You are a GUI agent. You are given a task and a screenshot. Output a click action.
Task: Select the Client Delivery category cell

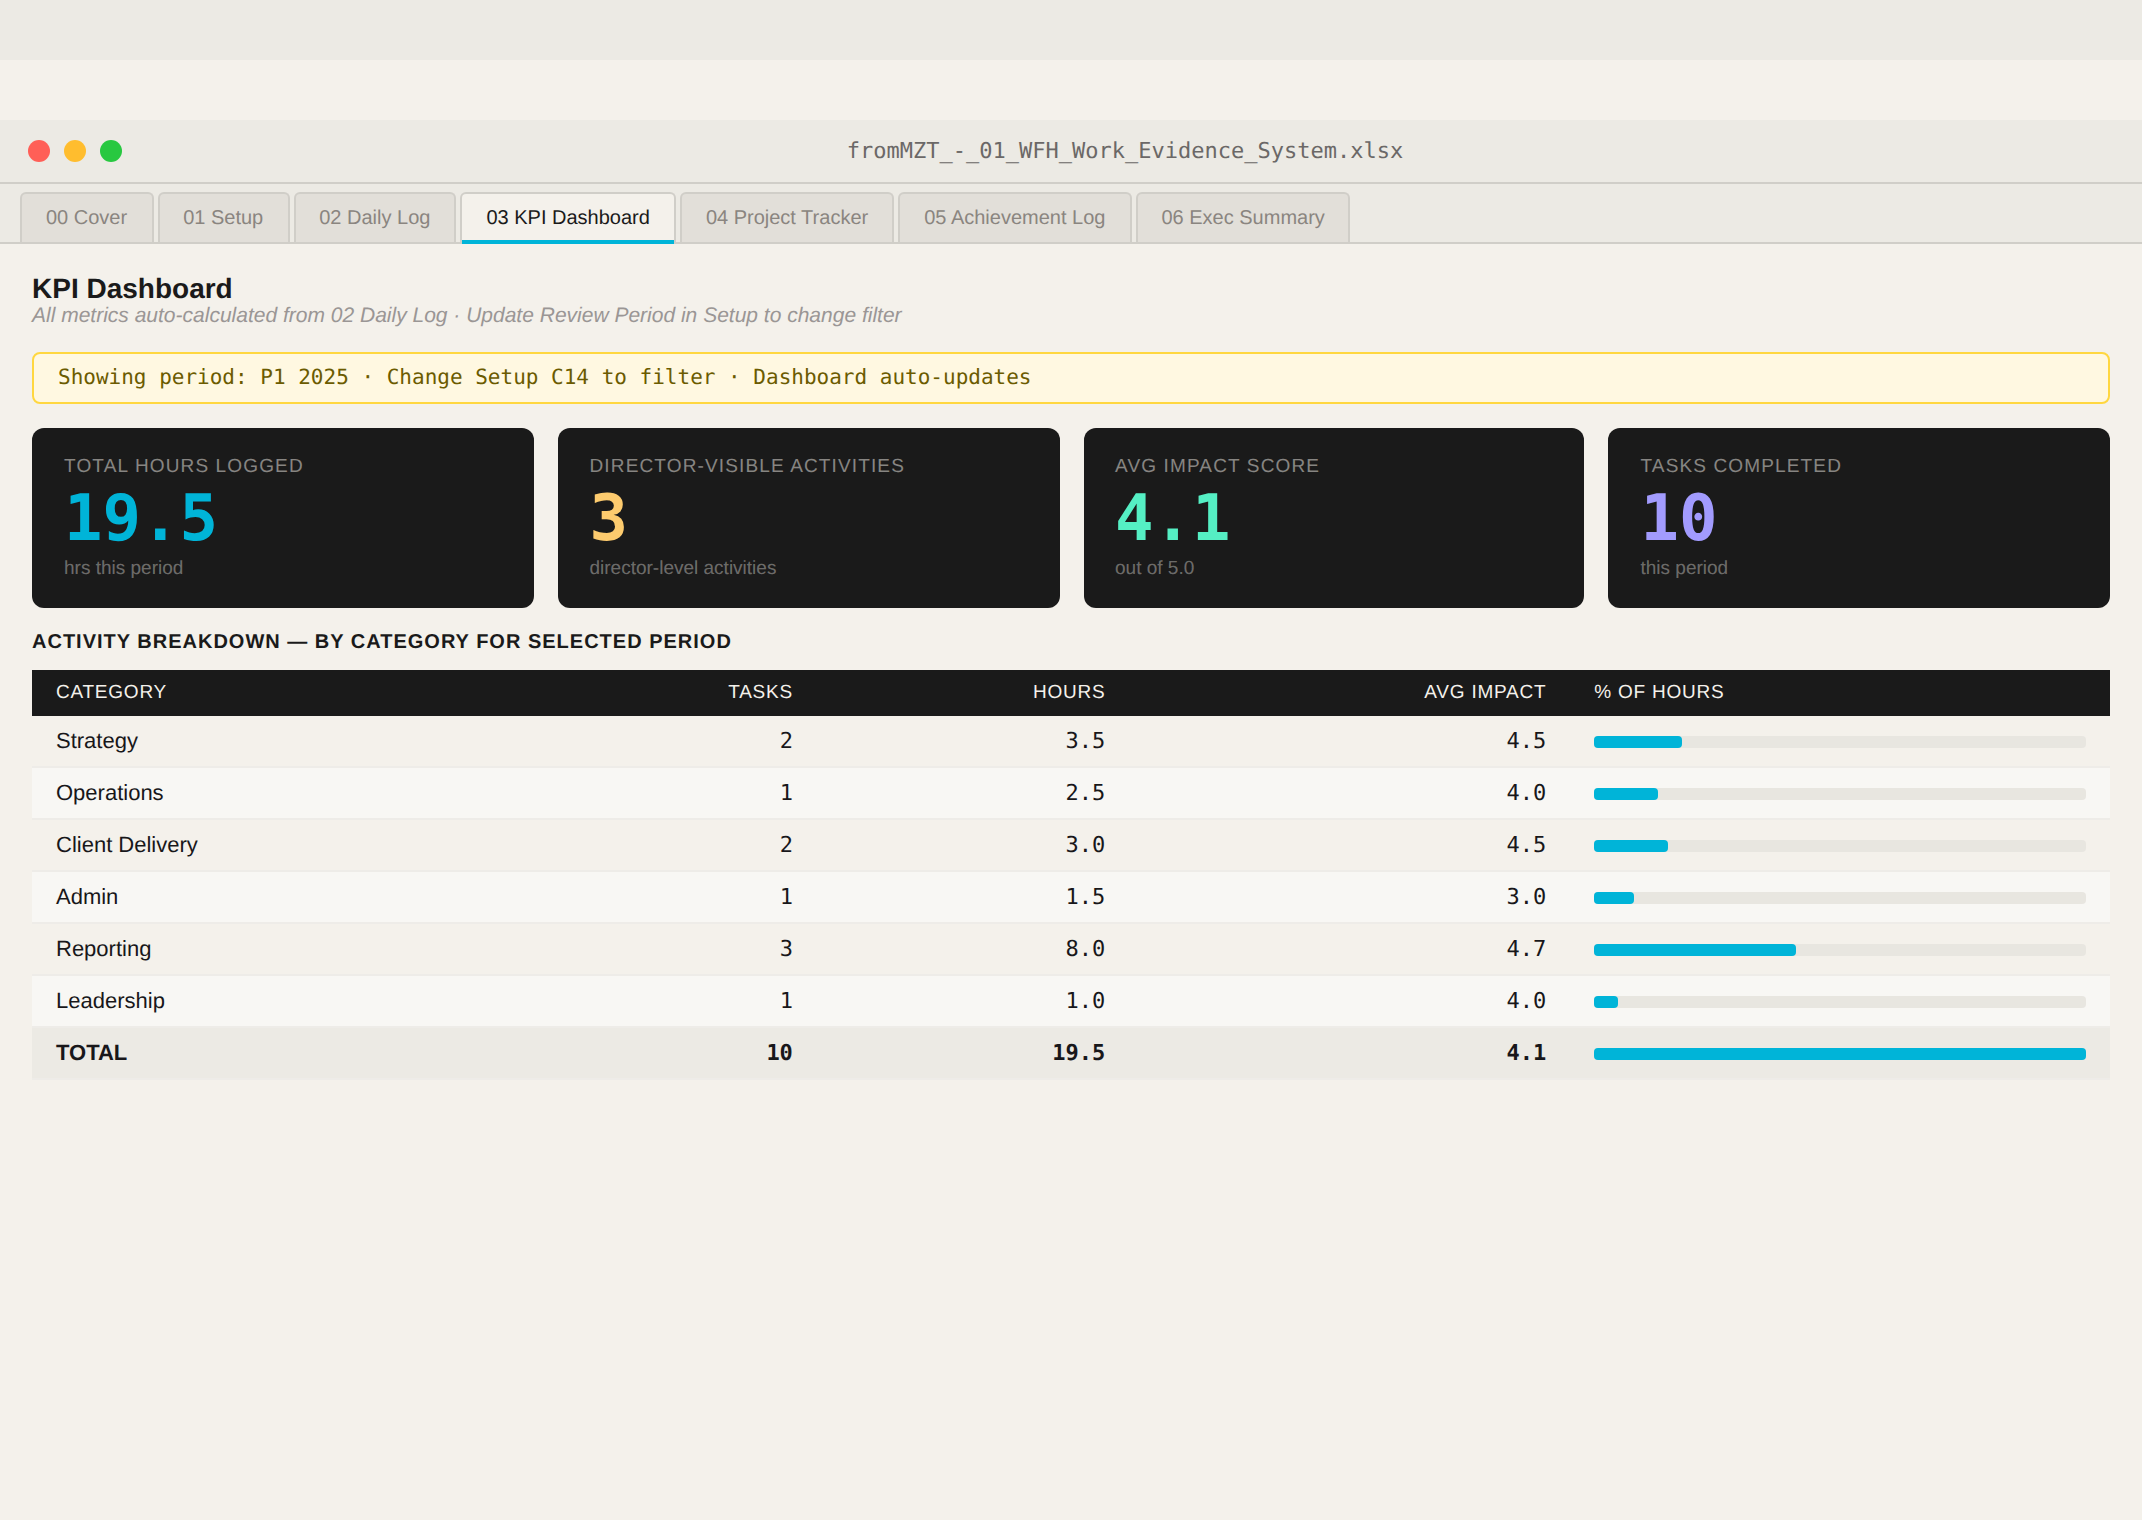point(127,845)
